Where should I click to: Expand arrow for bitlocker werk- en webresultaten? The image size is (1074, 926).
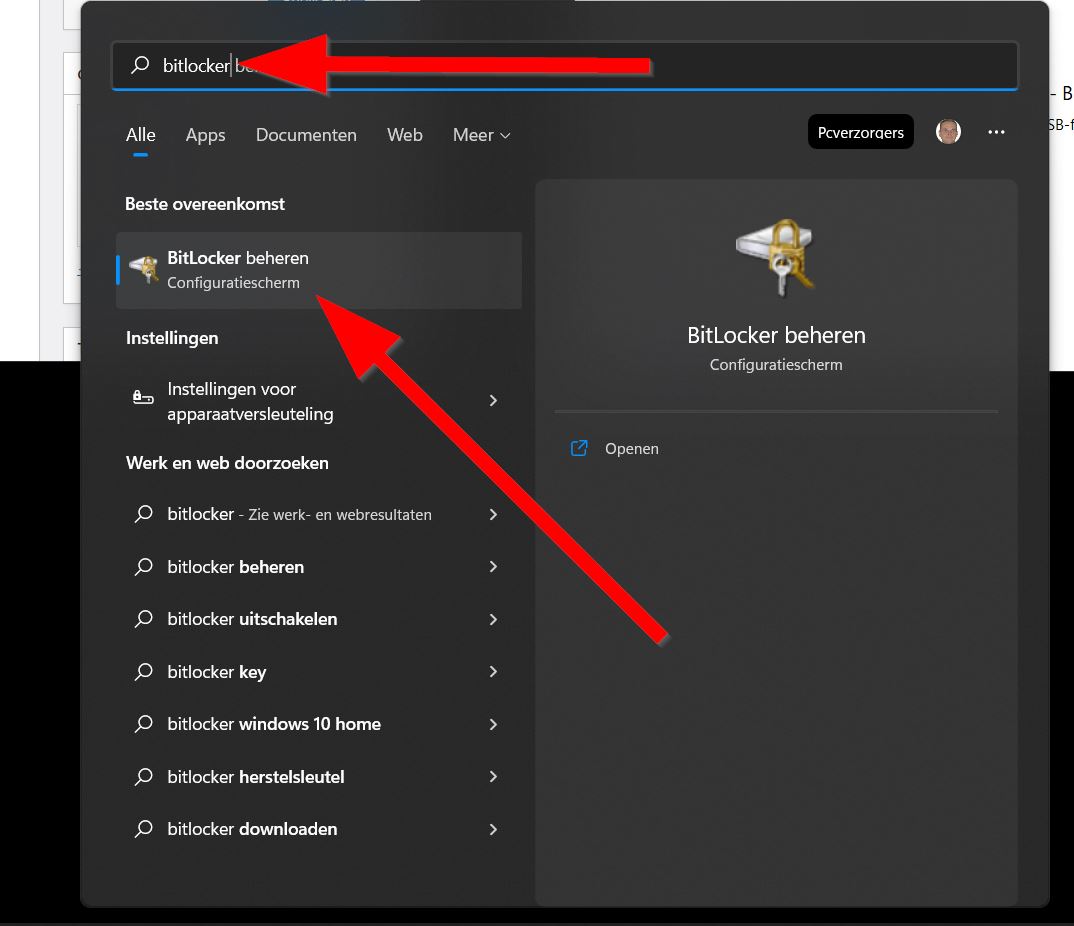[493, 514]
